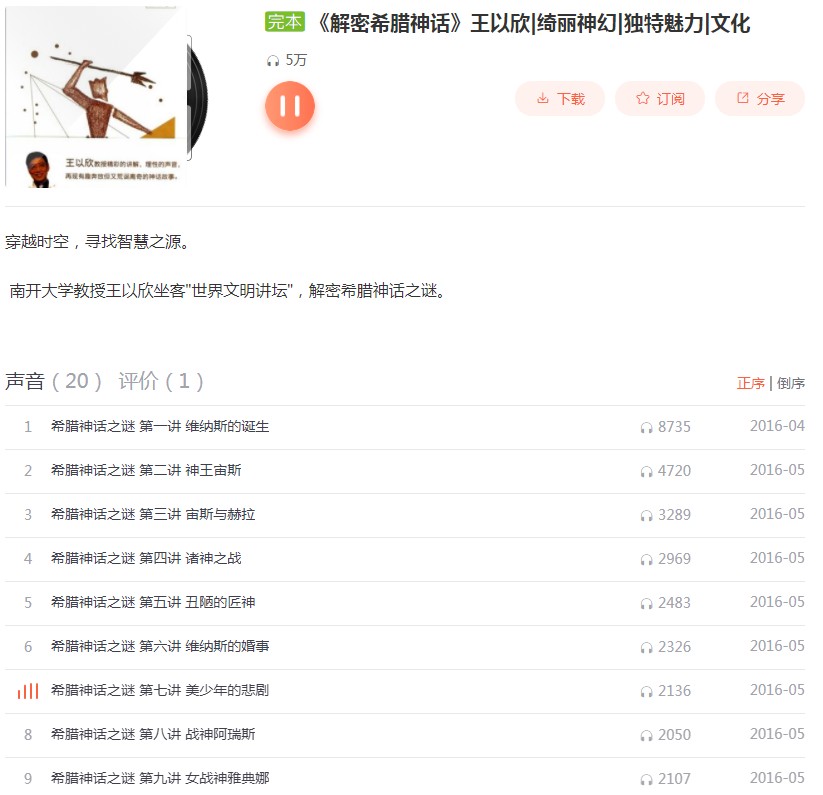The image size is (823, 795).
Task: Pause playback with the orange pause button
Action: 289,105
